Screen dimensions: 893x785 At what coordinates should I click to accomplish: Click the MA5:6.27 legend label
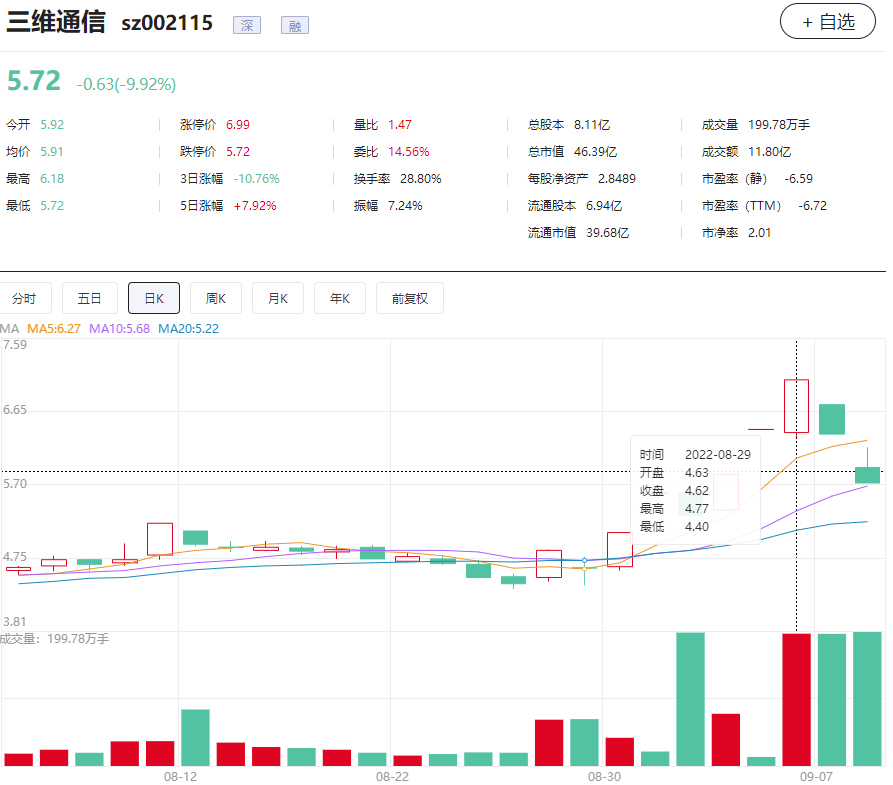click(x=54, y=329)
